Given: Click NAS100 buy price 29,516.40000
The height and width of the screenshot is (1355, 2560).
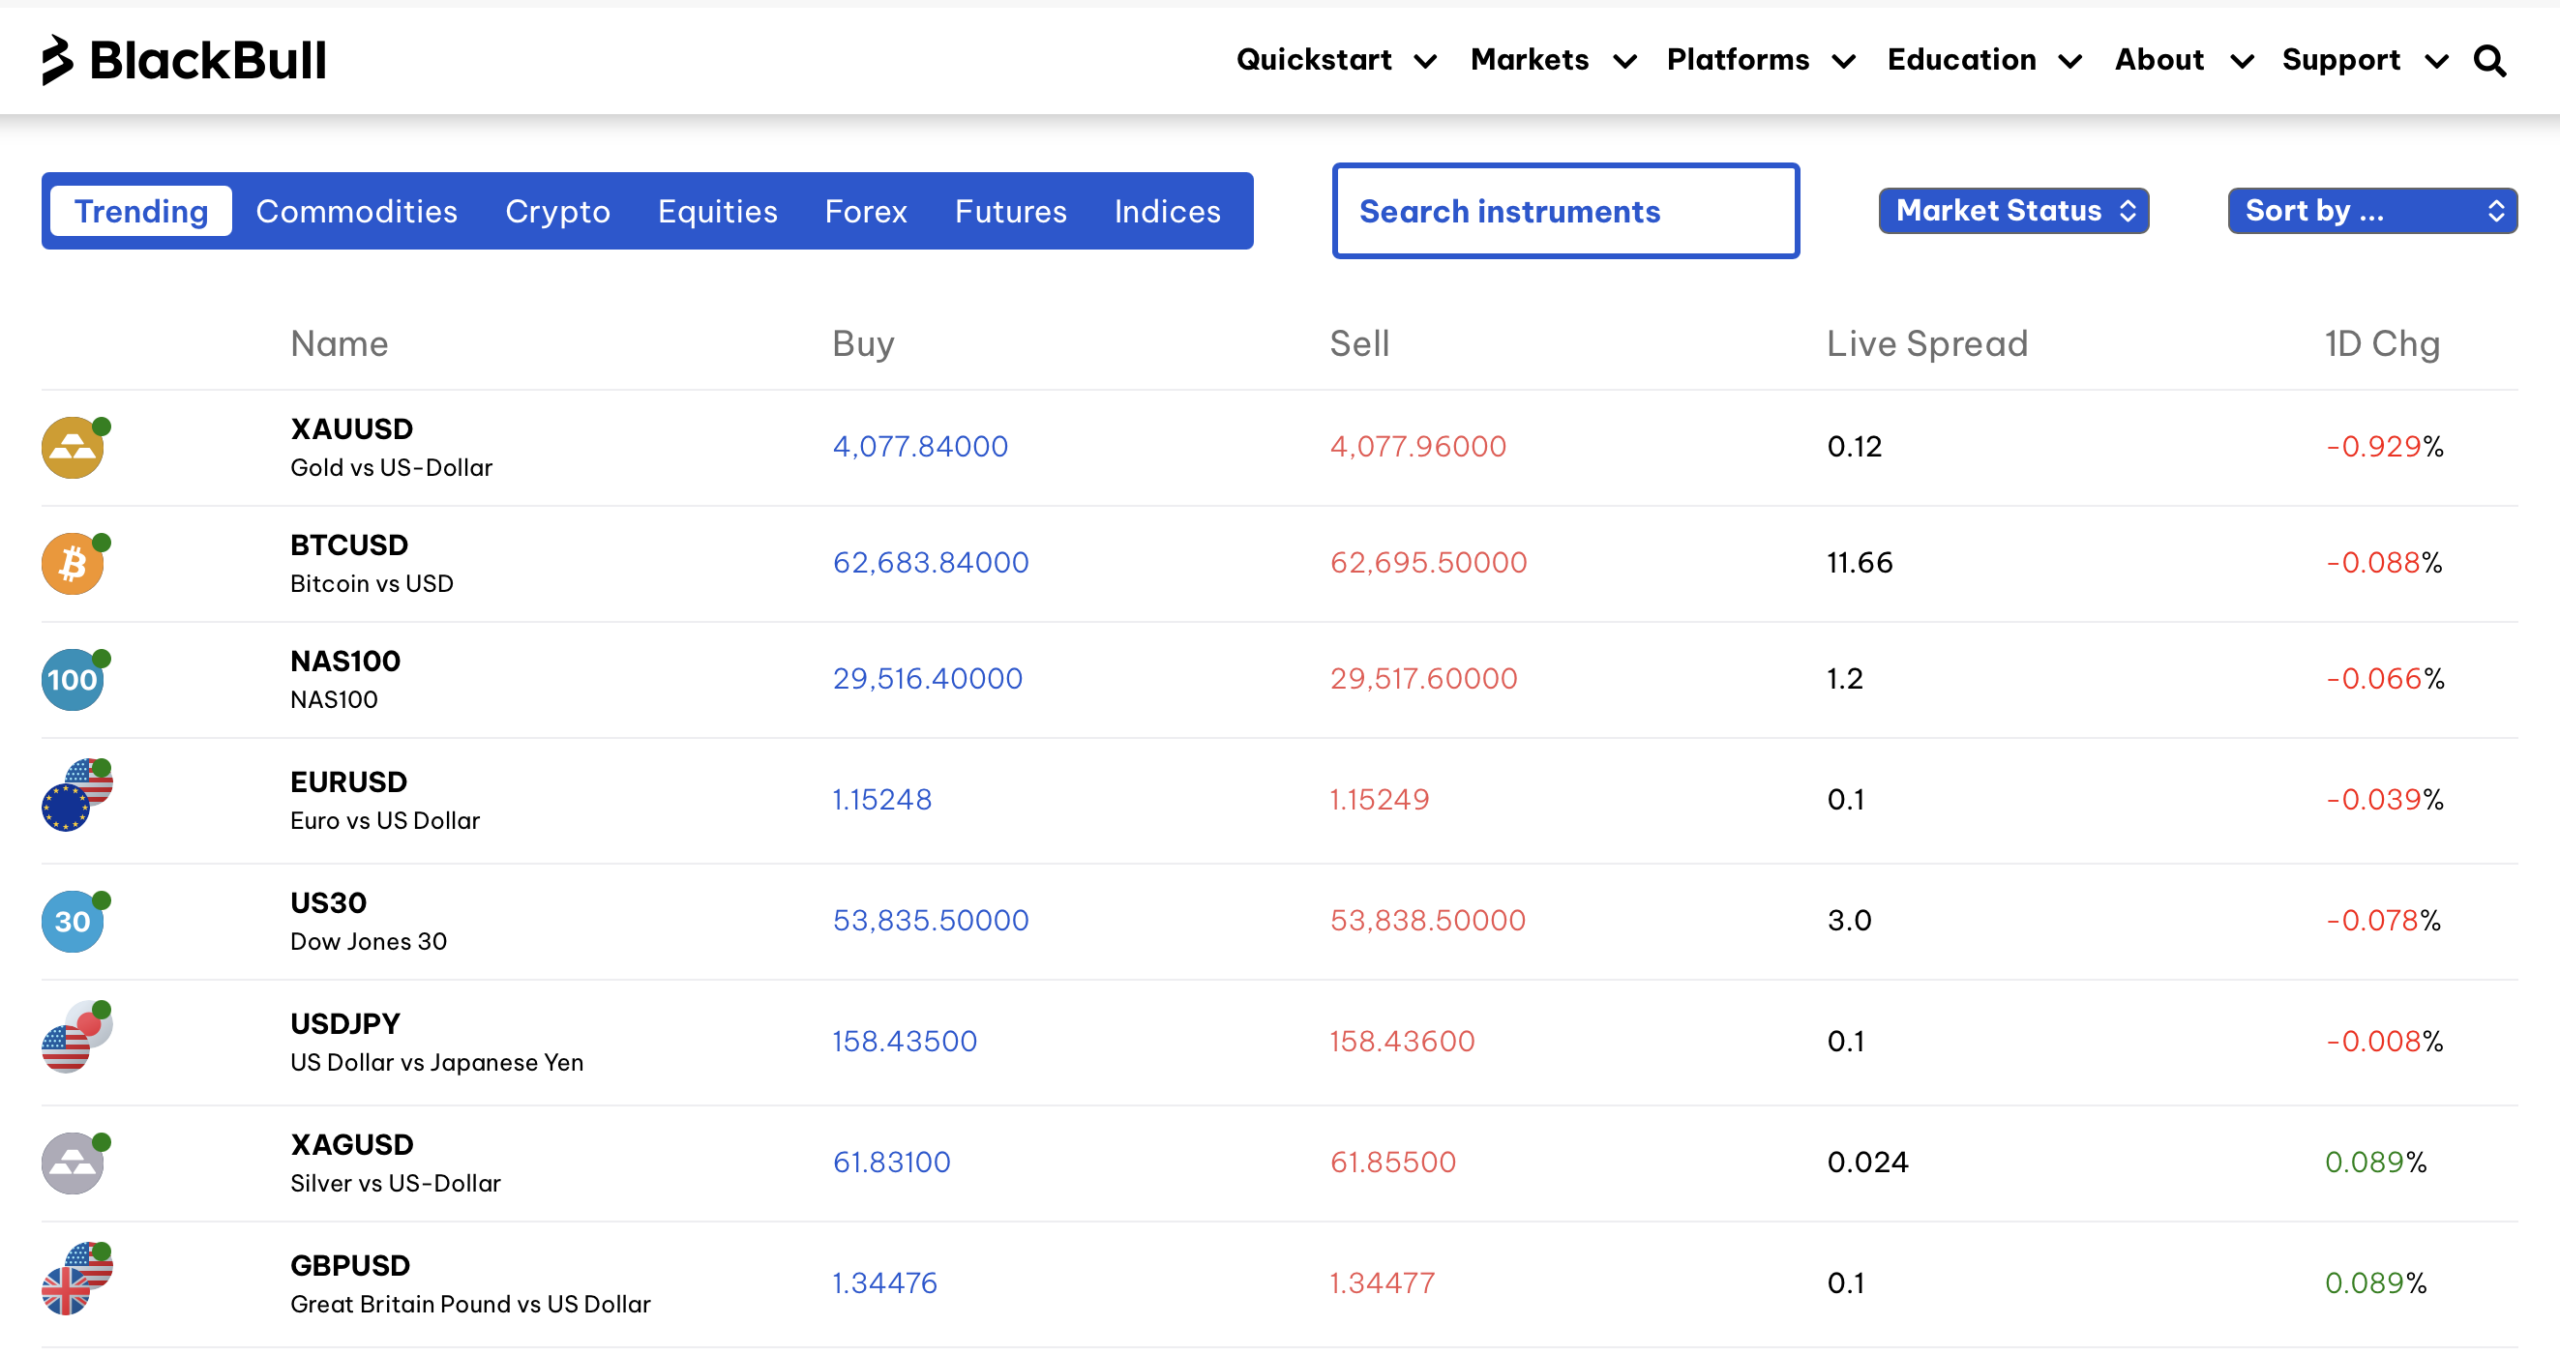Looking at the screenshot, I should tap(927, 679).
